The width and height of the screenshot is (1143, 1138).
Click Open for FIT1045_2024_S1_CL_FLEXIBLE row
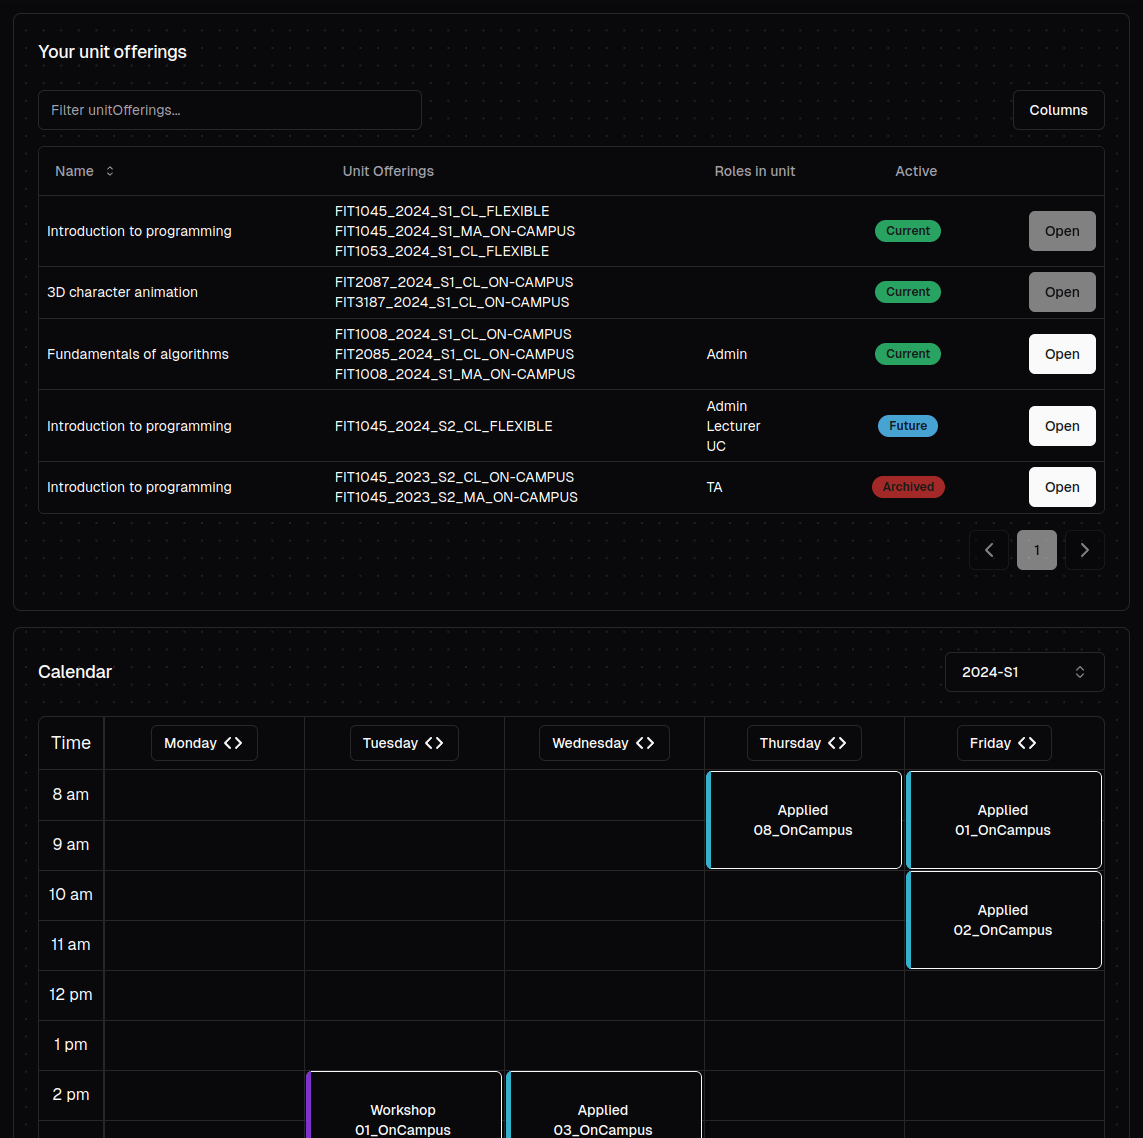1061,231
